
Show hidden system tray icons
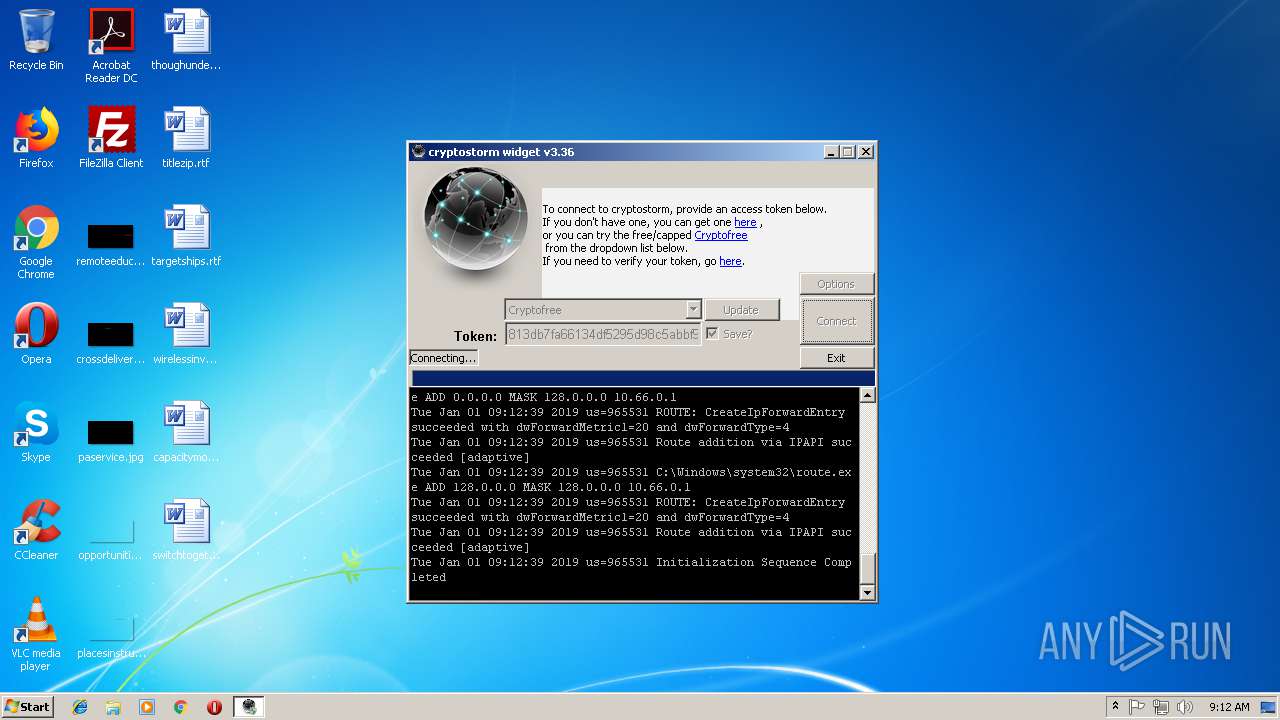click(x=1115, y=707)
